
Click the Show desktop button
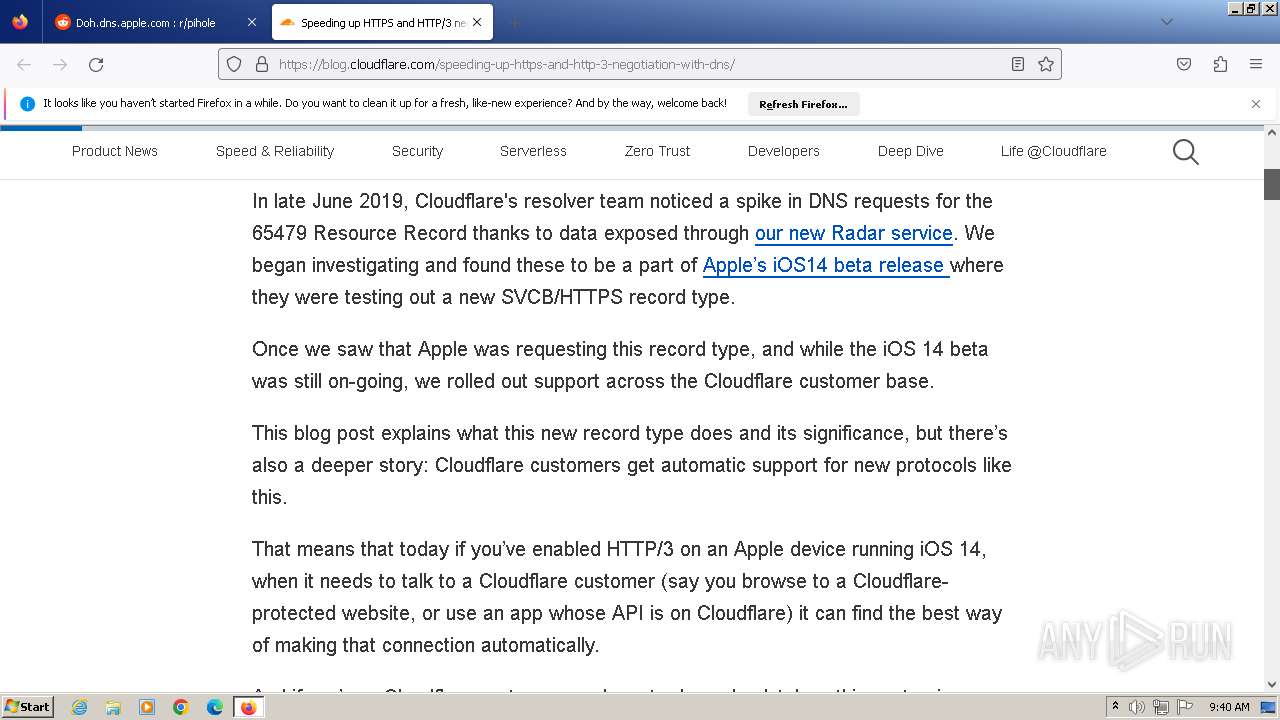pos(1270,707)
